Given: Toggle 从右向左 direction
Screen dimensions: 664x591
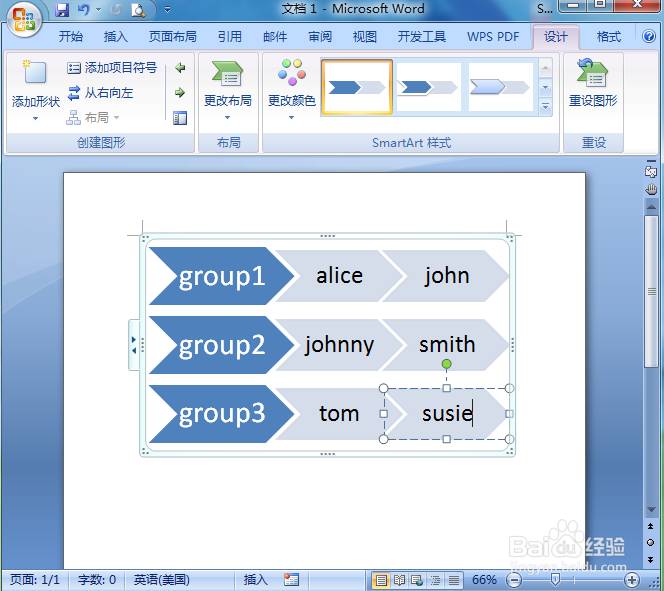Looking at the screenshot, I should pyautogui.click(x=100, y=93).
